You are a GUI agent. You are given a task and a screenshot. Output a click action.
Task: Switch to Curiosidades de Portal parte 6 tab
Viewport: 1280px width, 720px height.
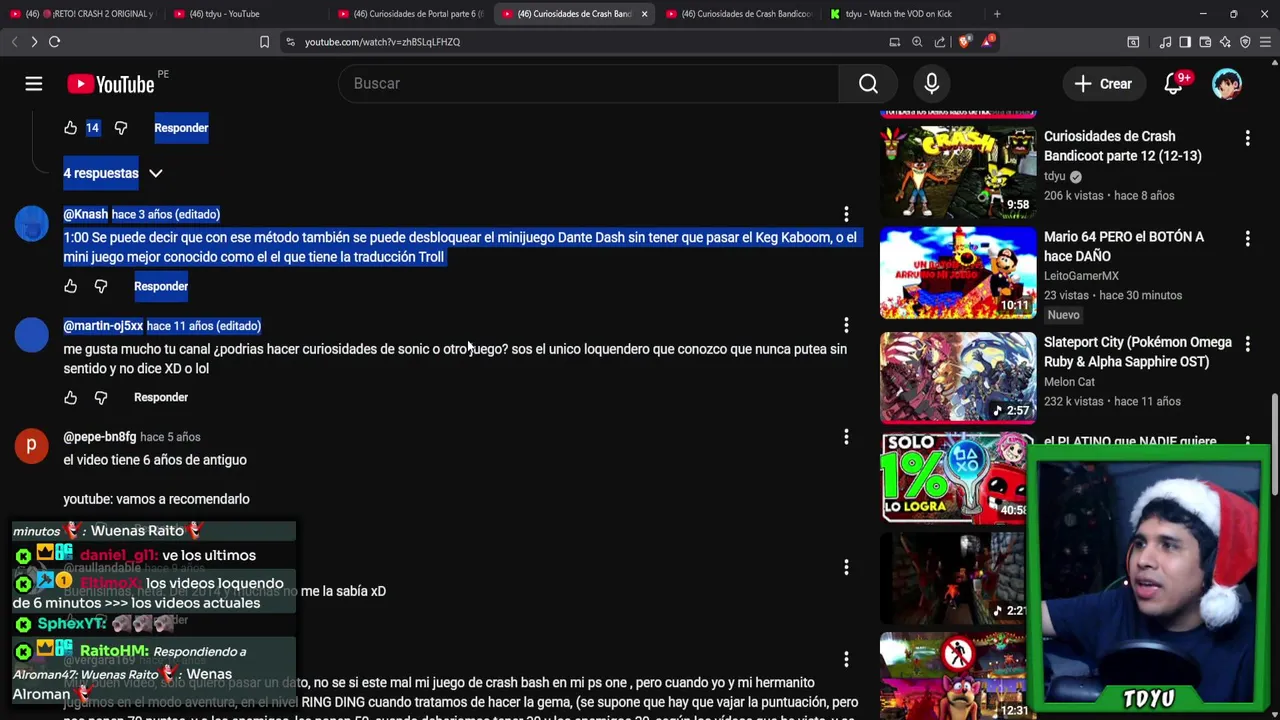(410, 14)
